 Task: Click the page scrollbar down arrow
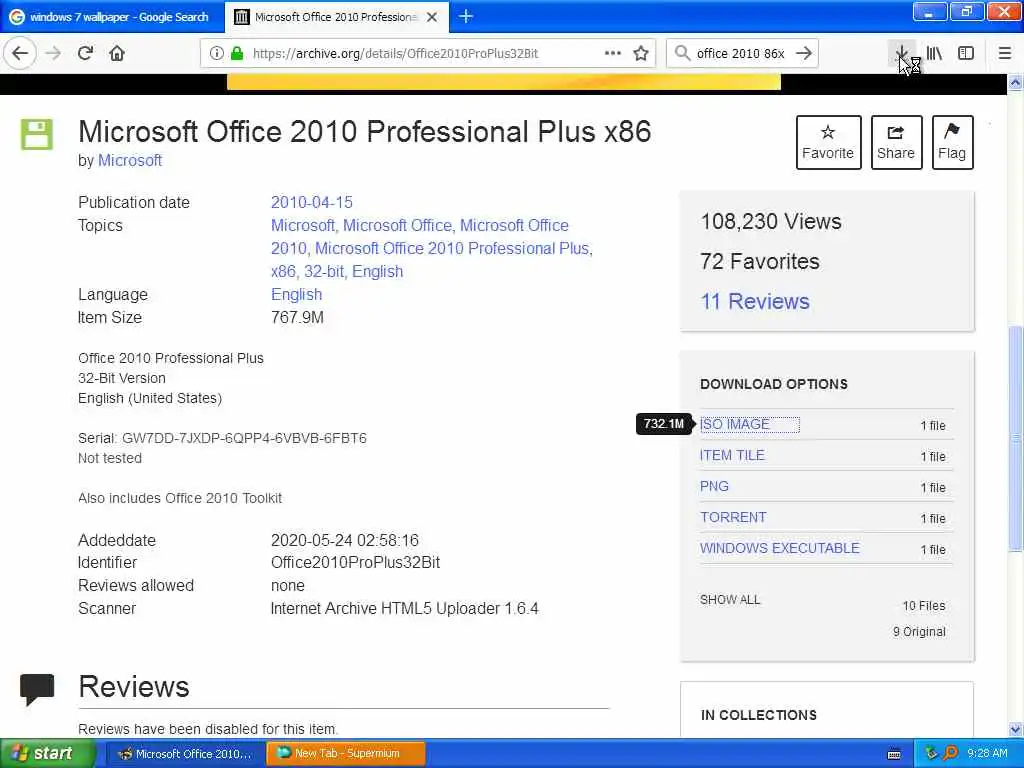click(1016, 729)
